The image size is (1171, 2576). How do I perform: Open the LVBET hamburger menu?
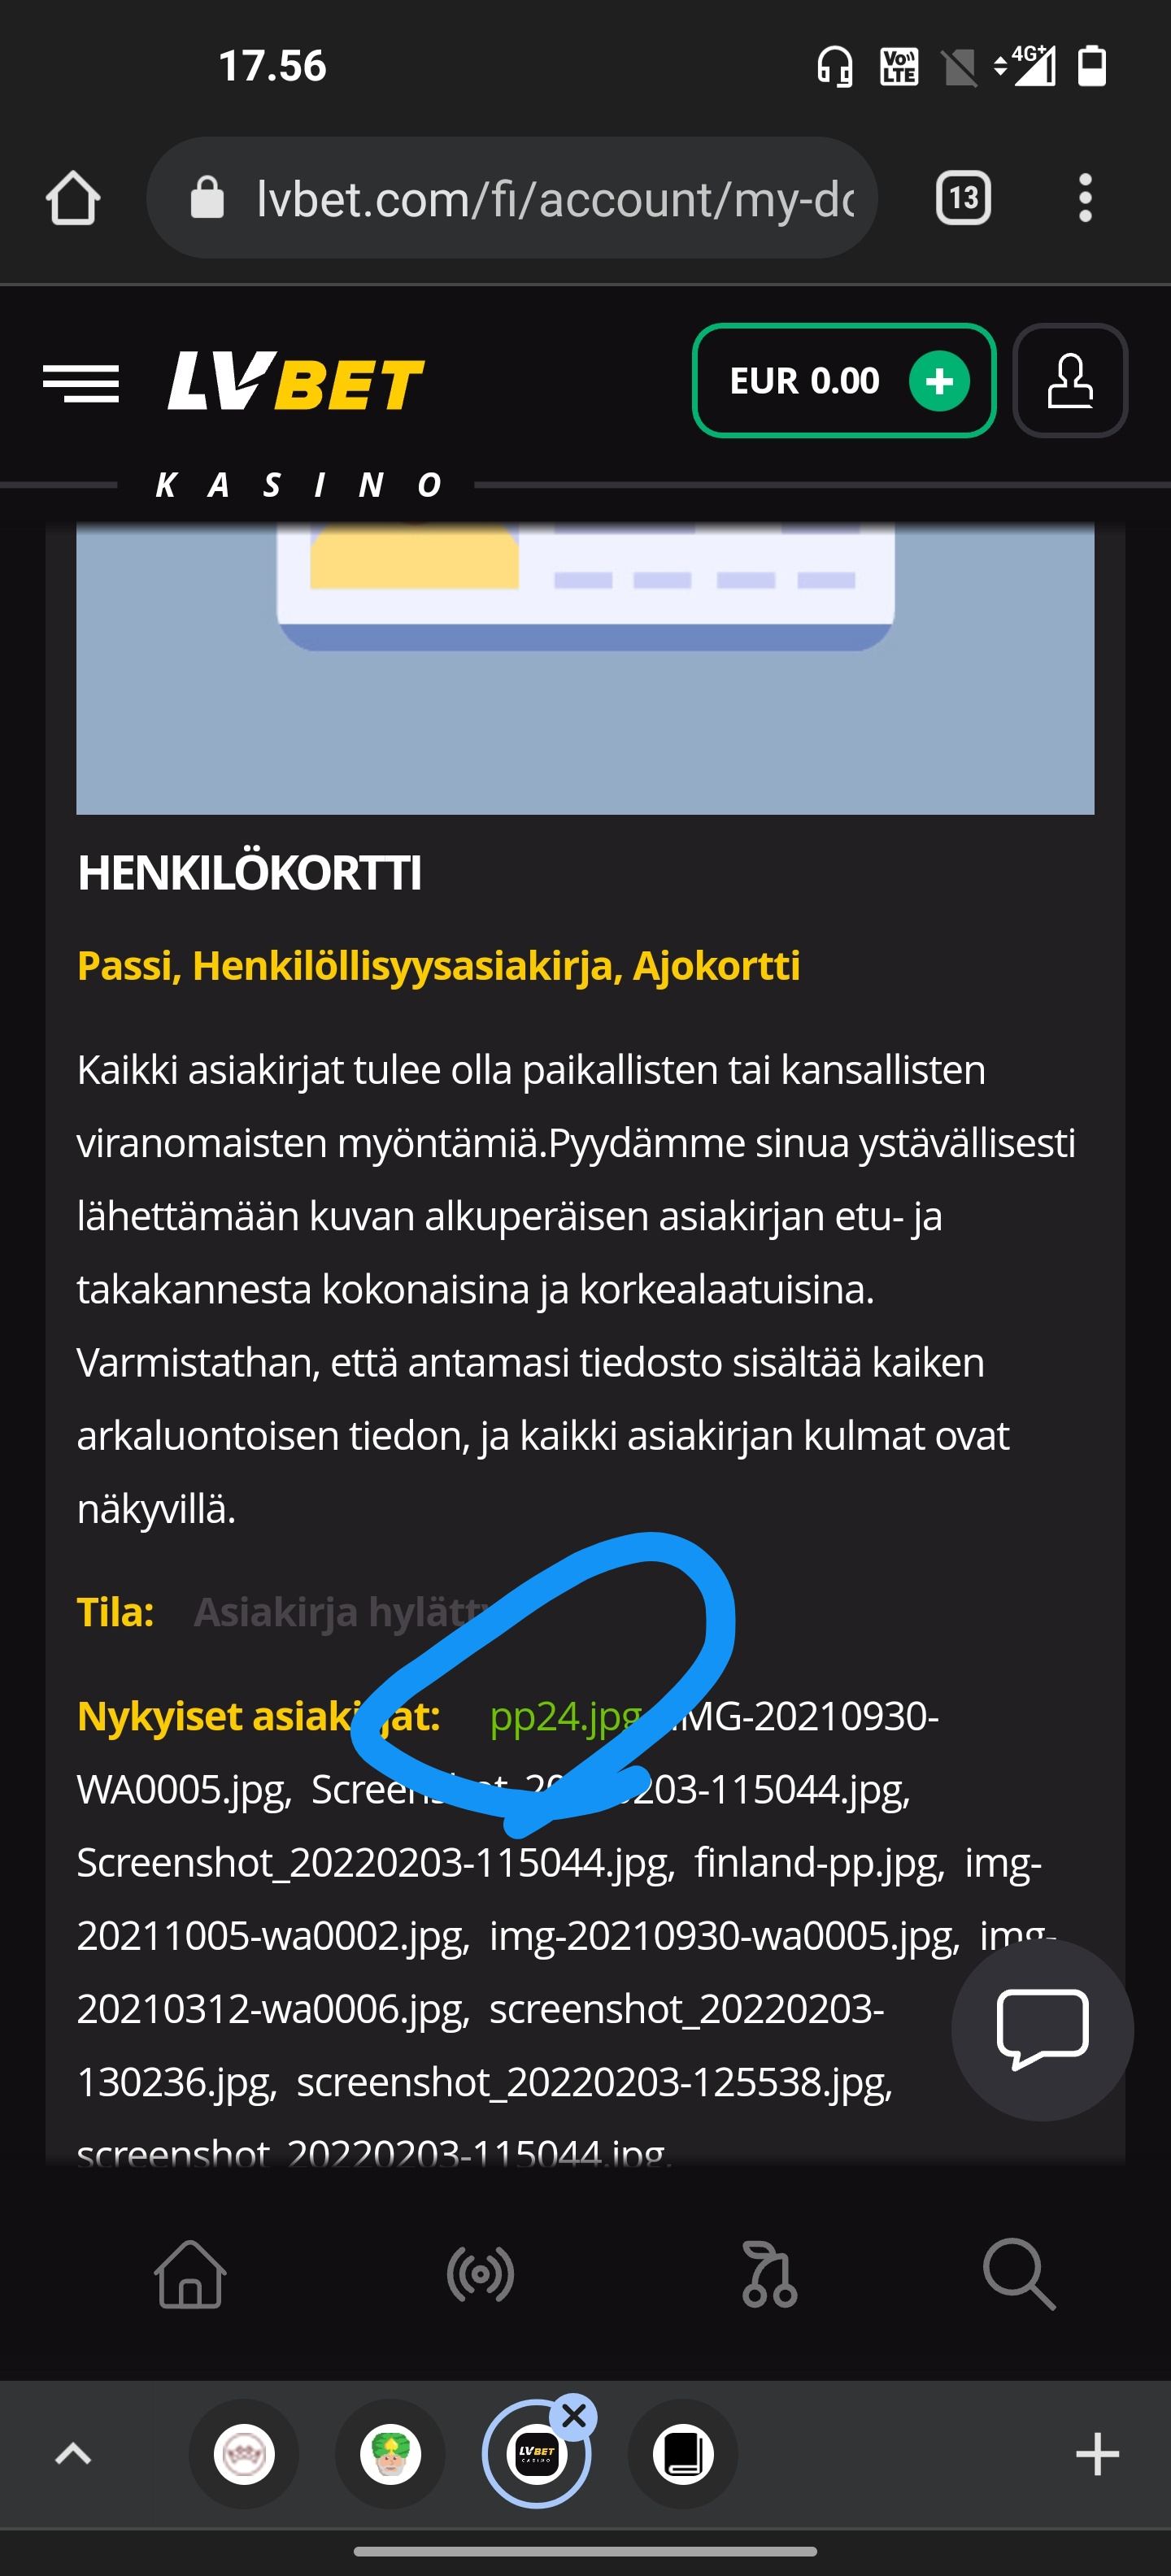81,384
